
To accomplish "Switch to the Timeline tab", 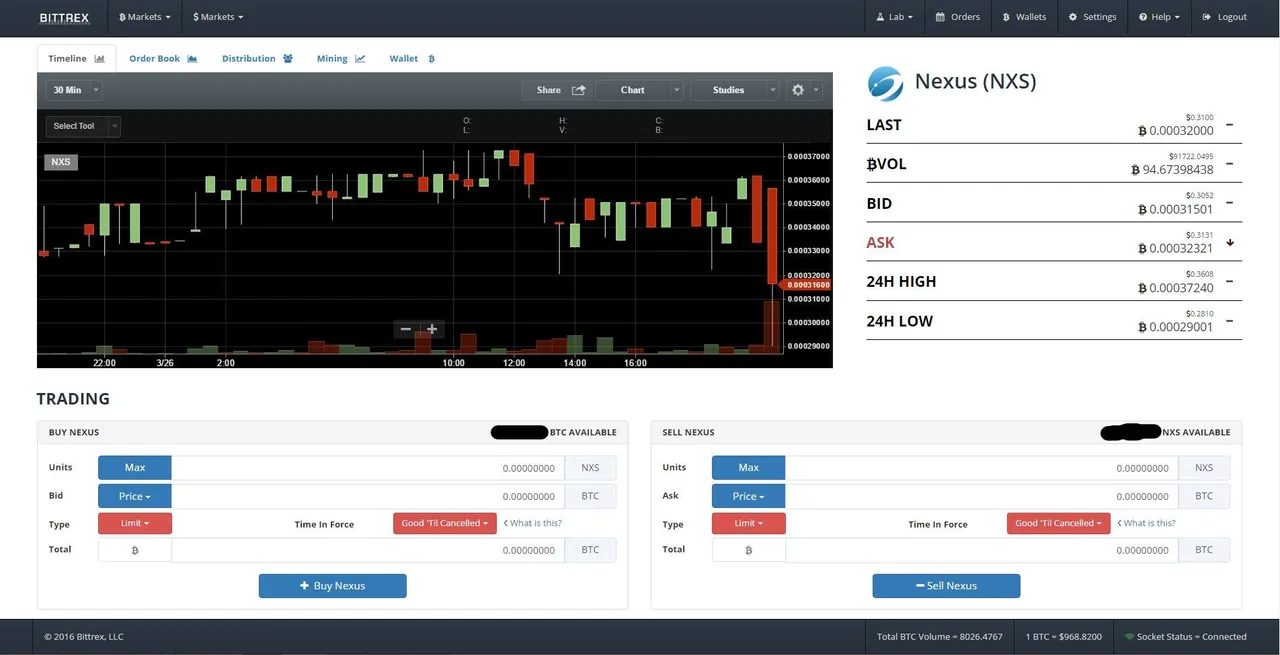I will 76,59.
